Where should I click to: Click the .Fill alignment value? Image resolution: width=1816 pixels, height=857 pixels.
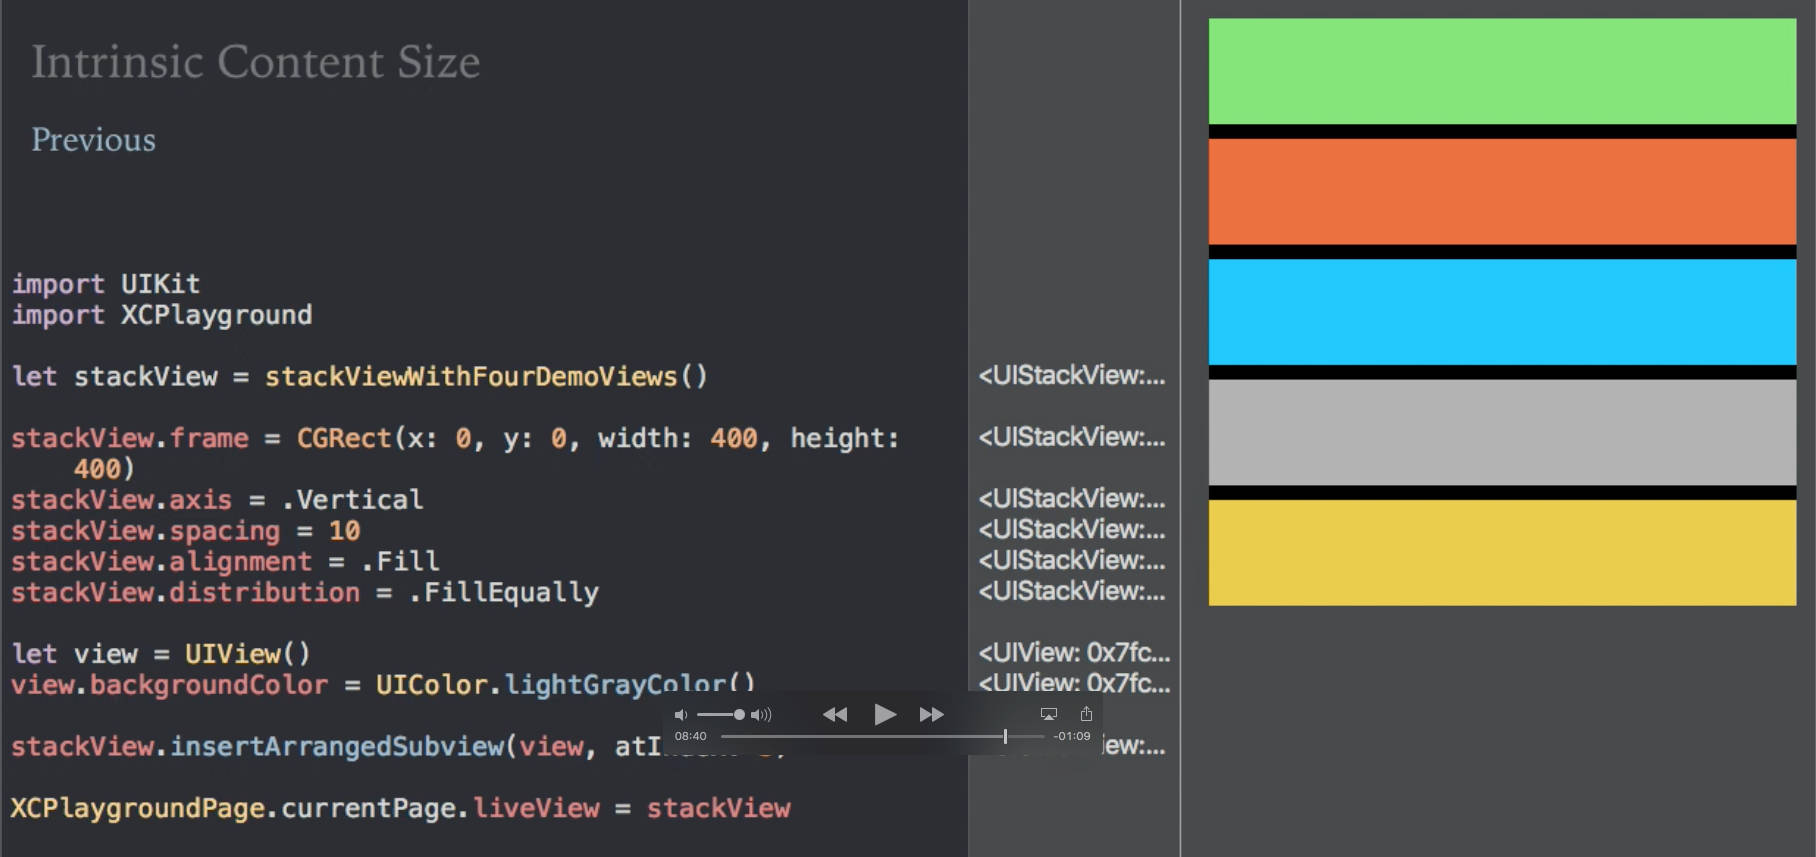tap(400, 562)
